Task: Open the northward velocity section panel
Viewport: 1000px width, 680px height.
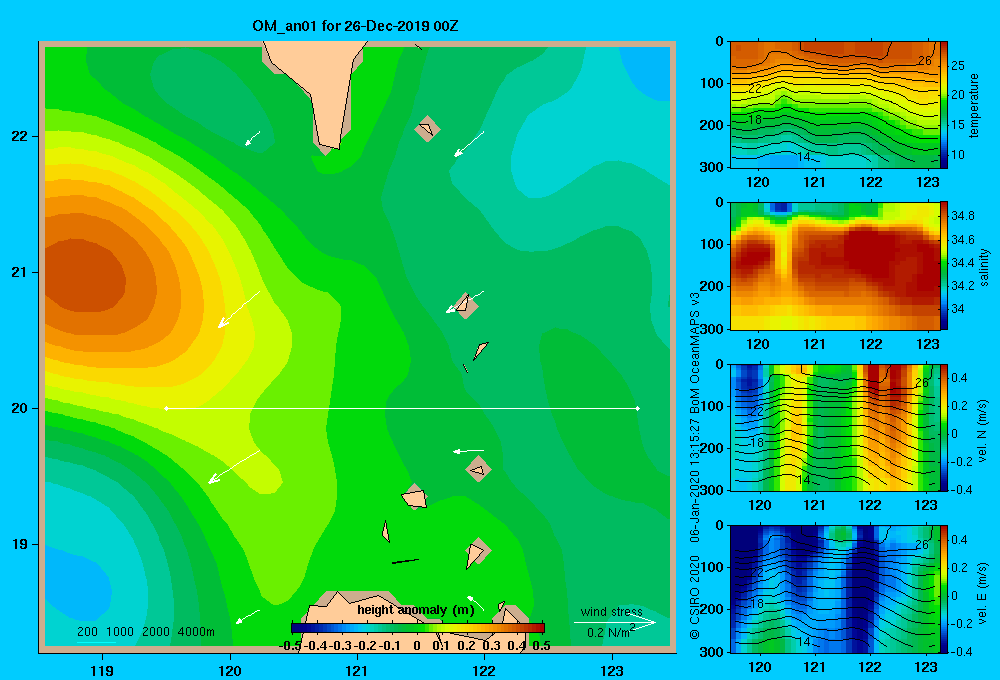Action: [834, 427]
